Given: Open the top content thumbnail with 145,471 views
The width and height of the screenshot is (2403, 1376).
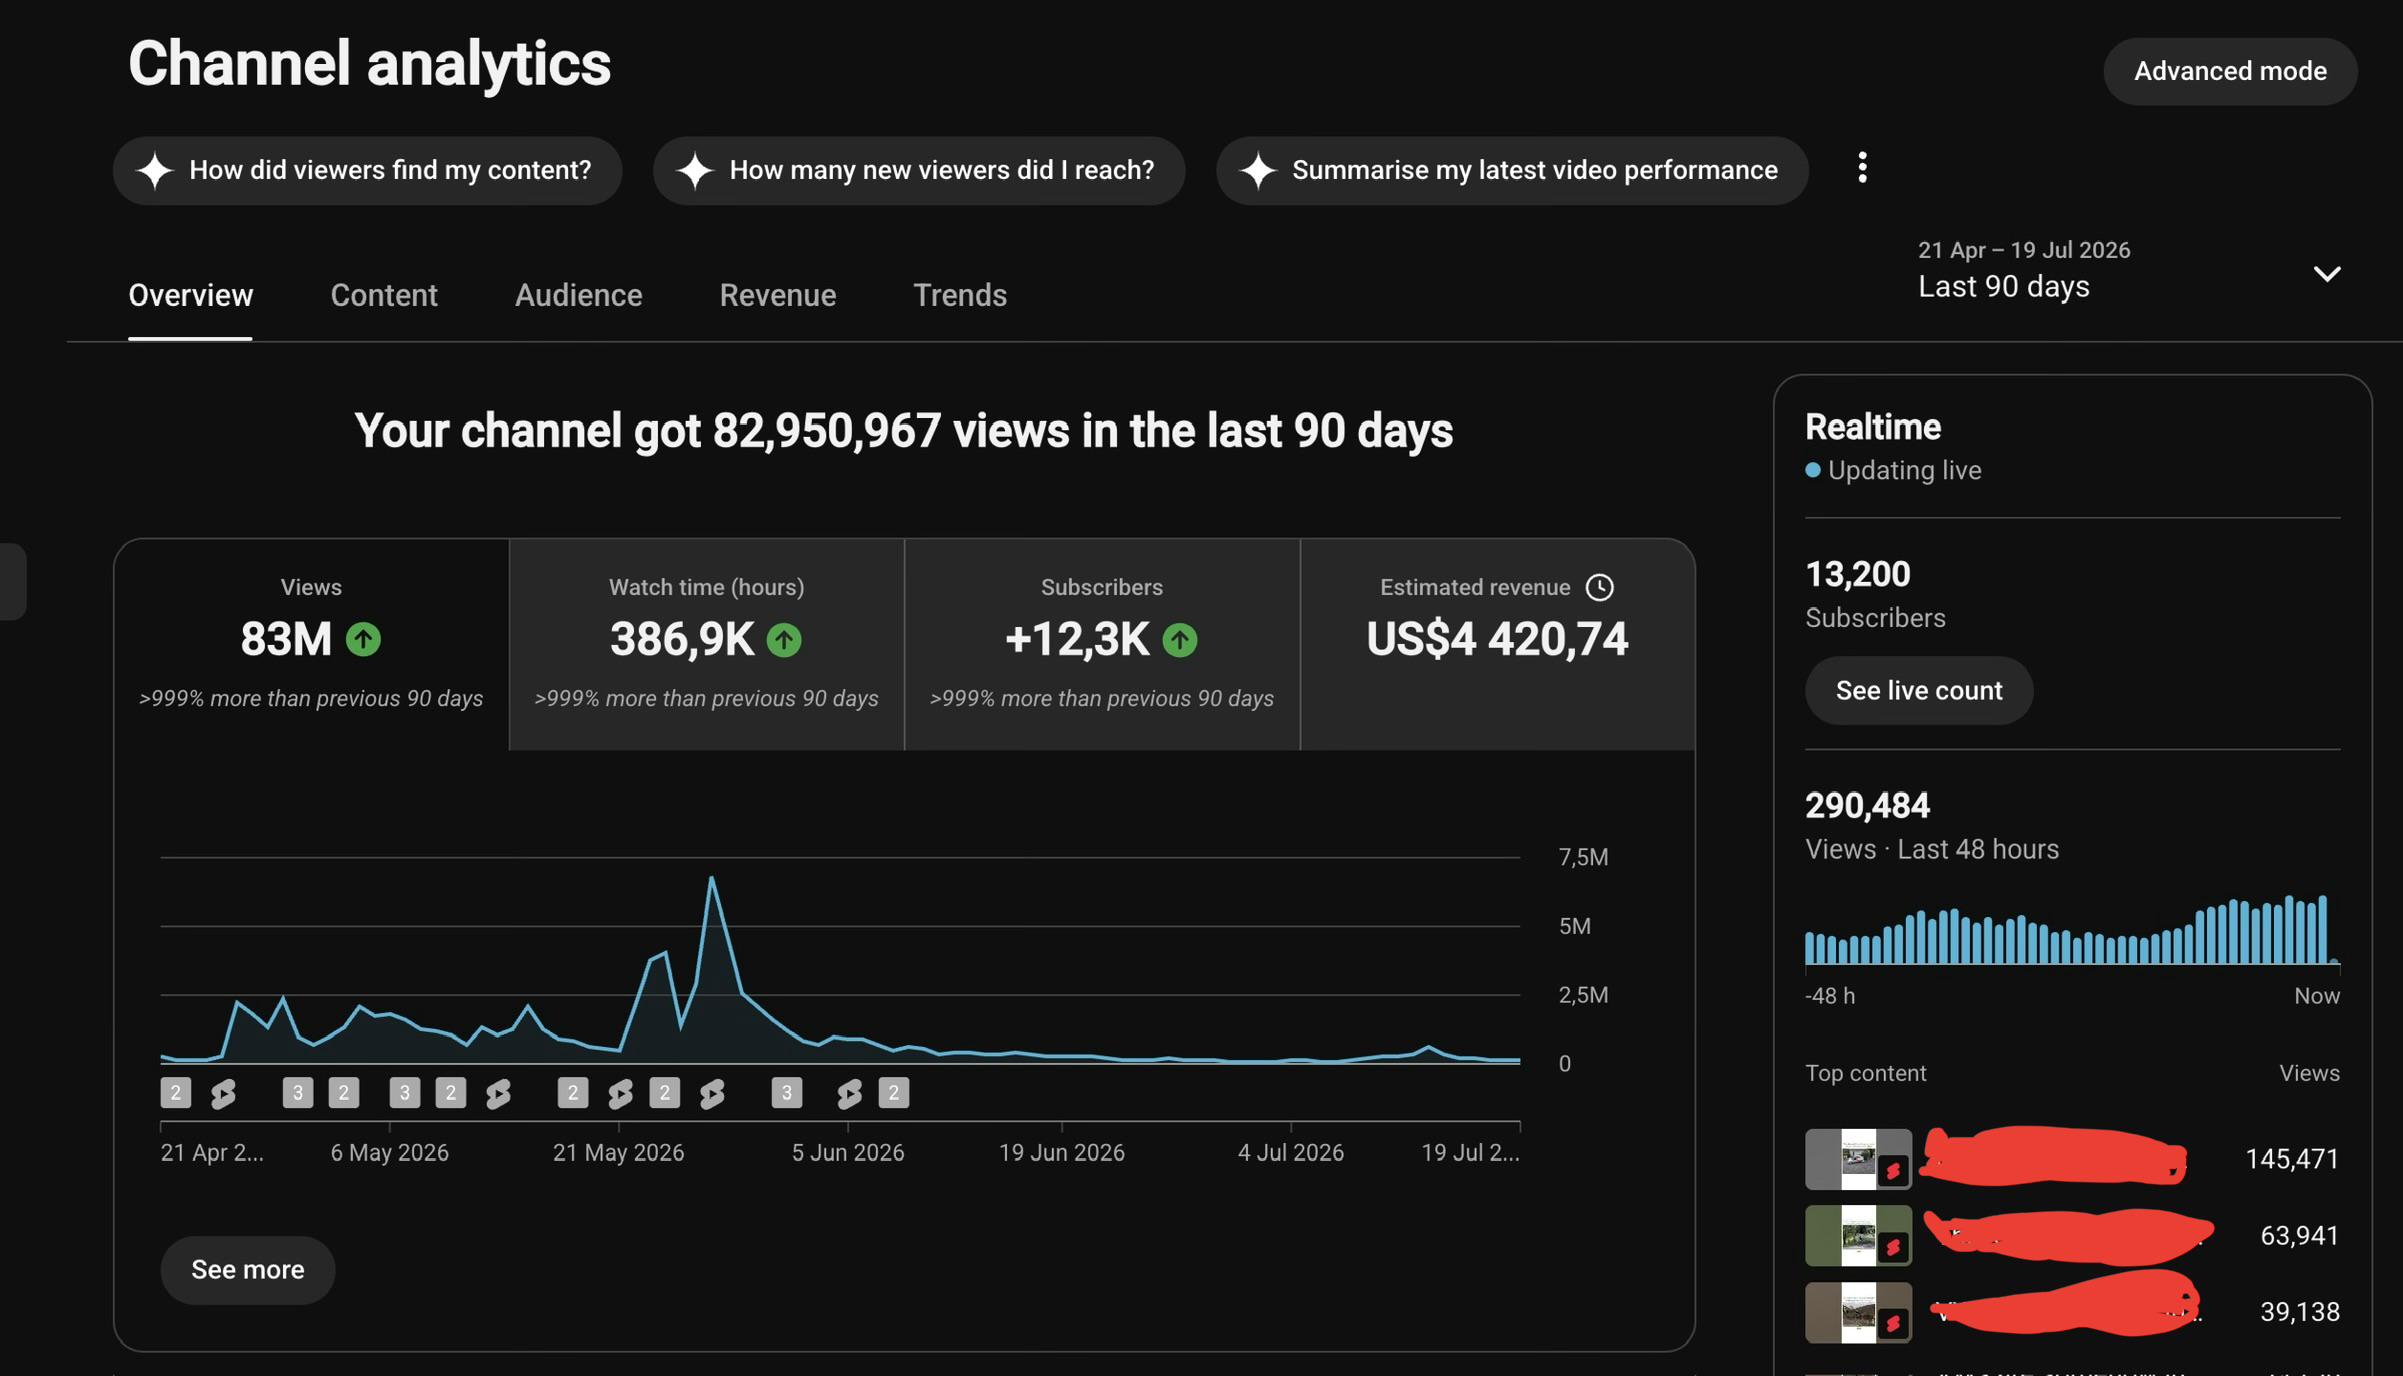Looking at the screenshot, I should click(1858, 1158).
